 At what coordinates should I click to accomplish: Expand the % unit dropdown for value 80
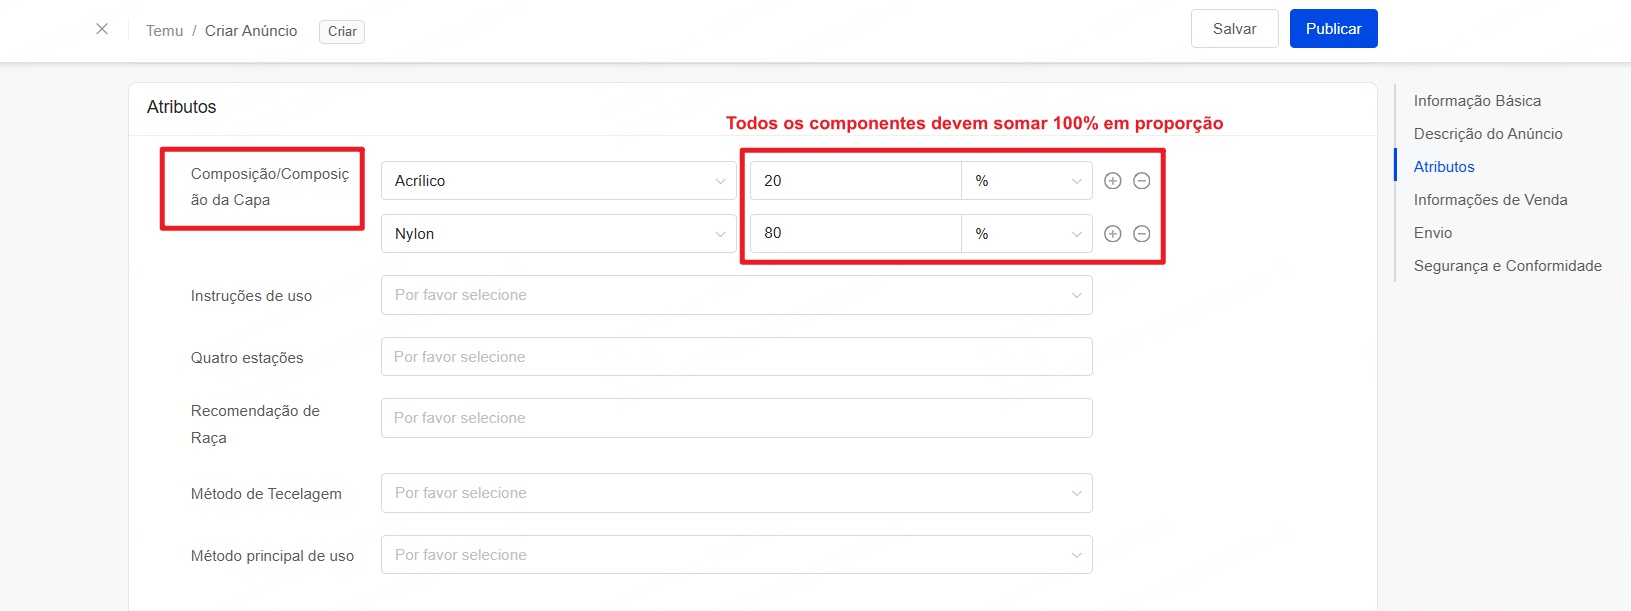(x=1026, y=234)
